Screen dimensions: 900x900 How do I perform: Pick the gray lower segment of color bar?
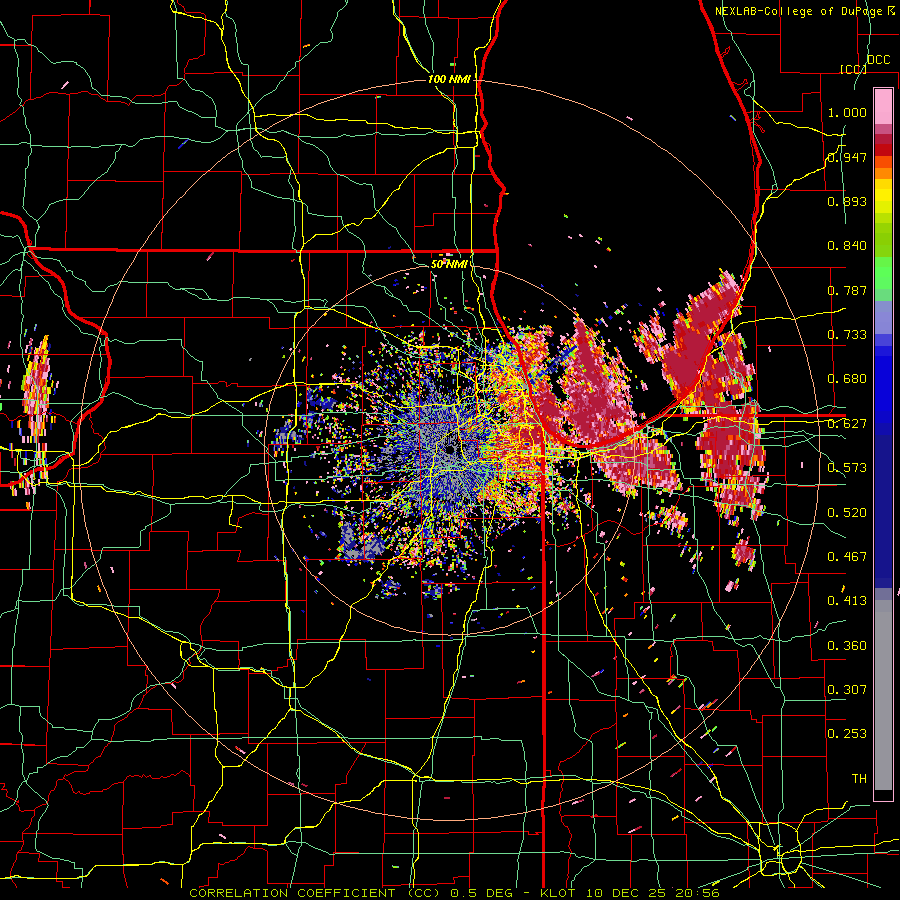tap(883, 696)
